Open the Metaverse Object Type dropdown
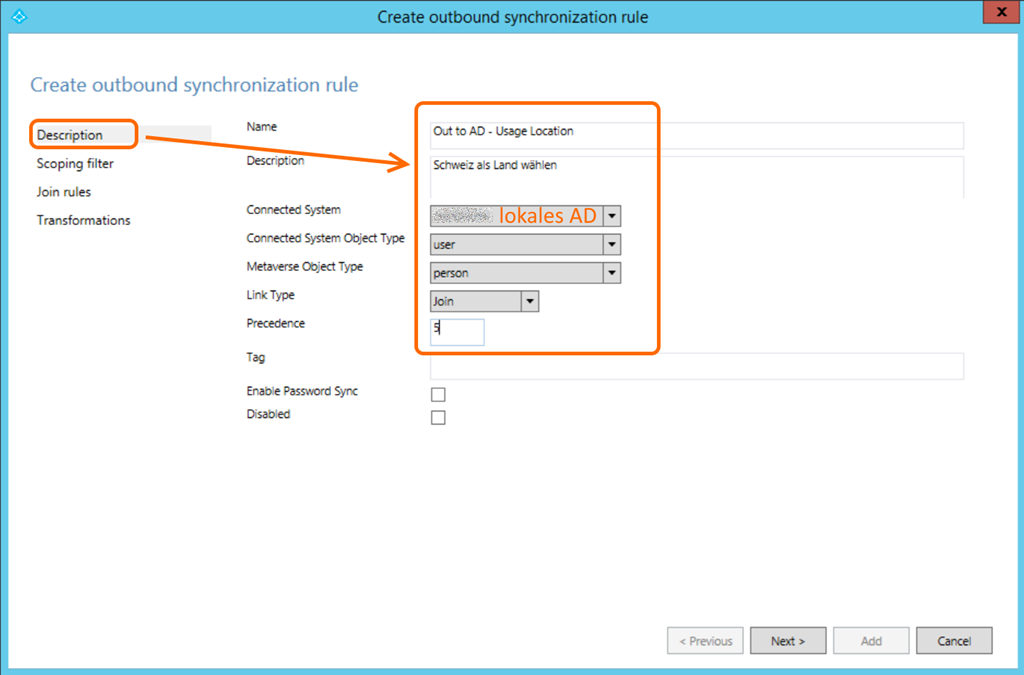 [x=612, y=273]
